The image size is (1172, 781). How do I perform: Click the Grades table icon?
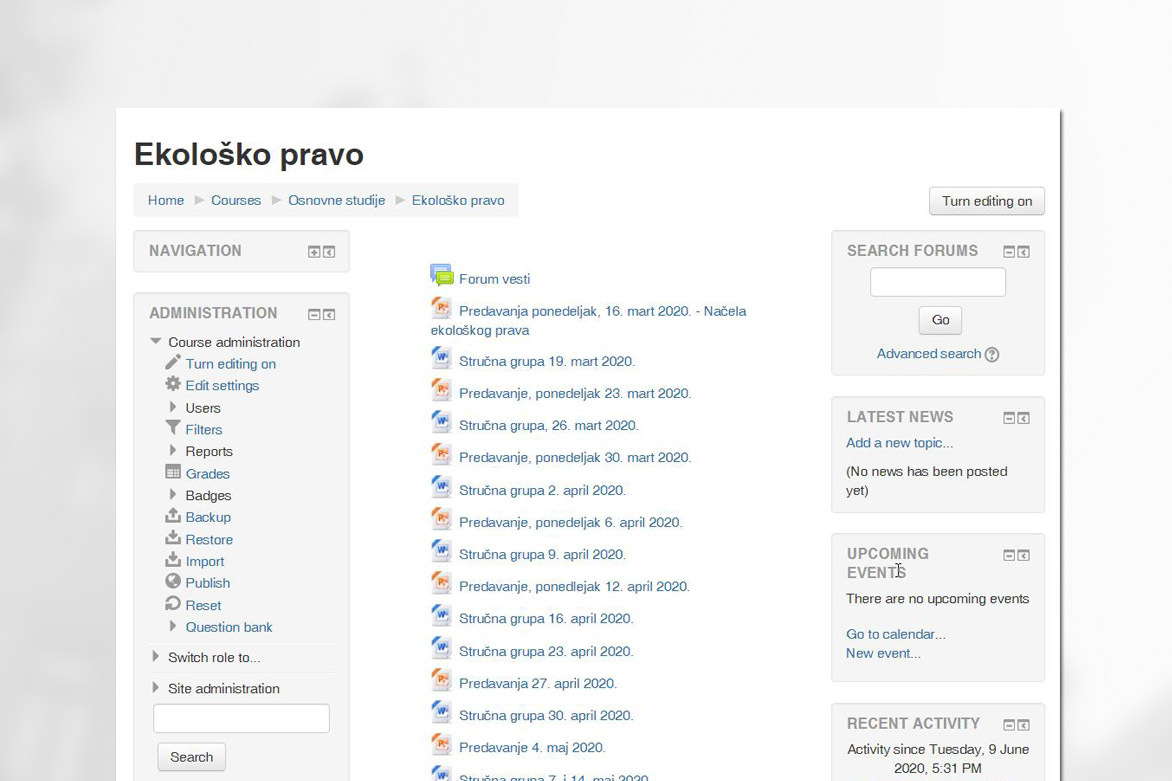point(173,473)
